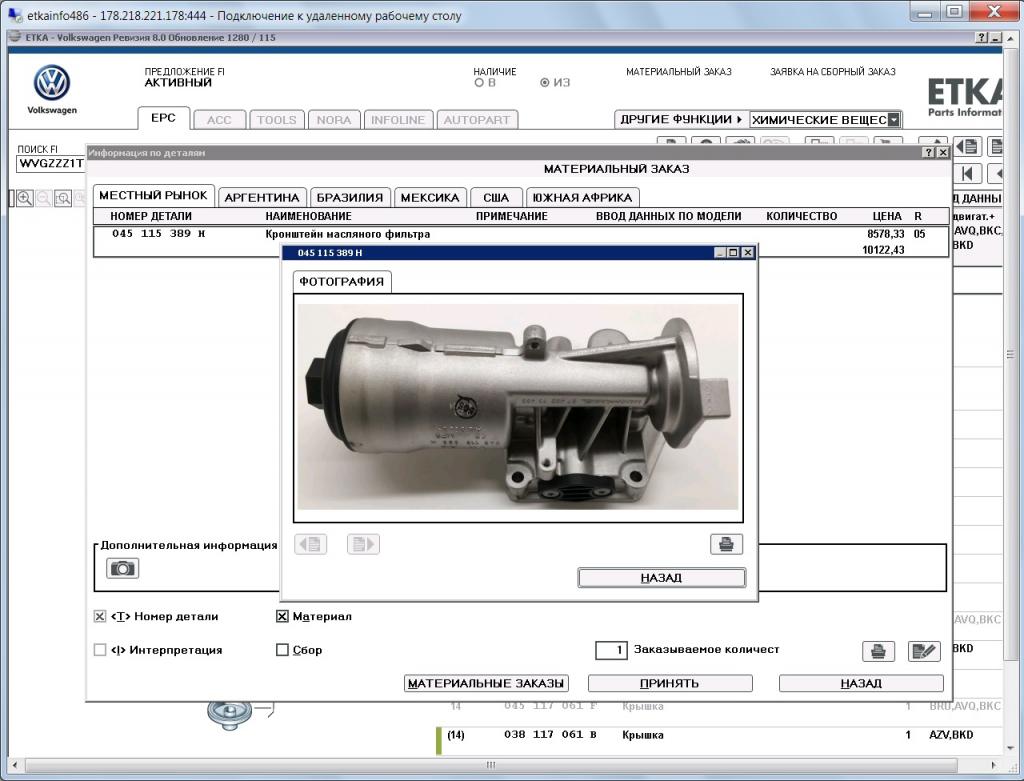Click the previous page icon in photo window
The width and height of the screenshot is (1024, 781).
(x=310, y=544)
